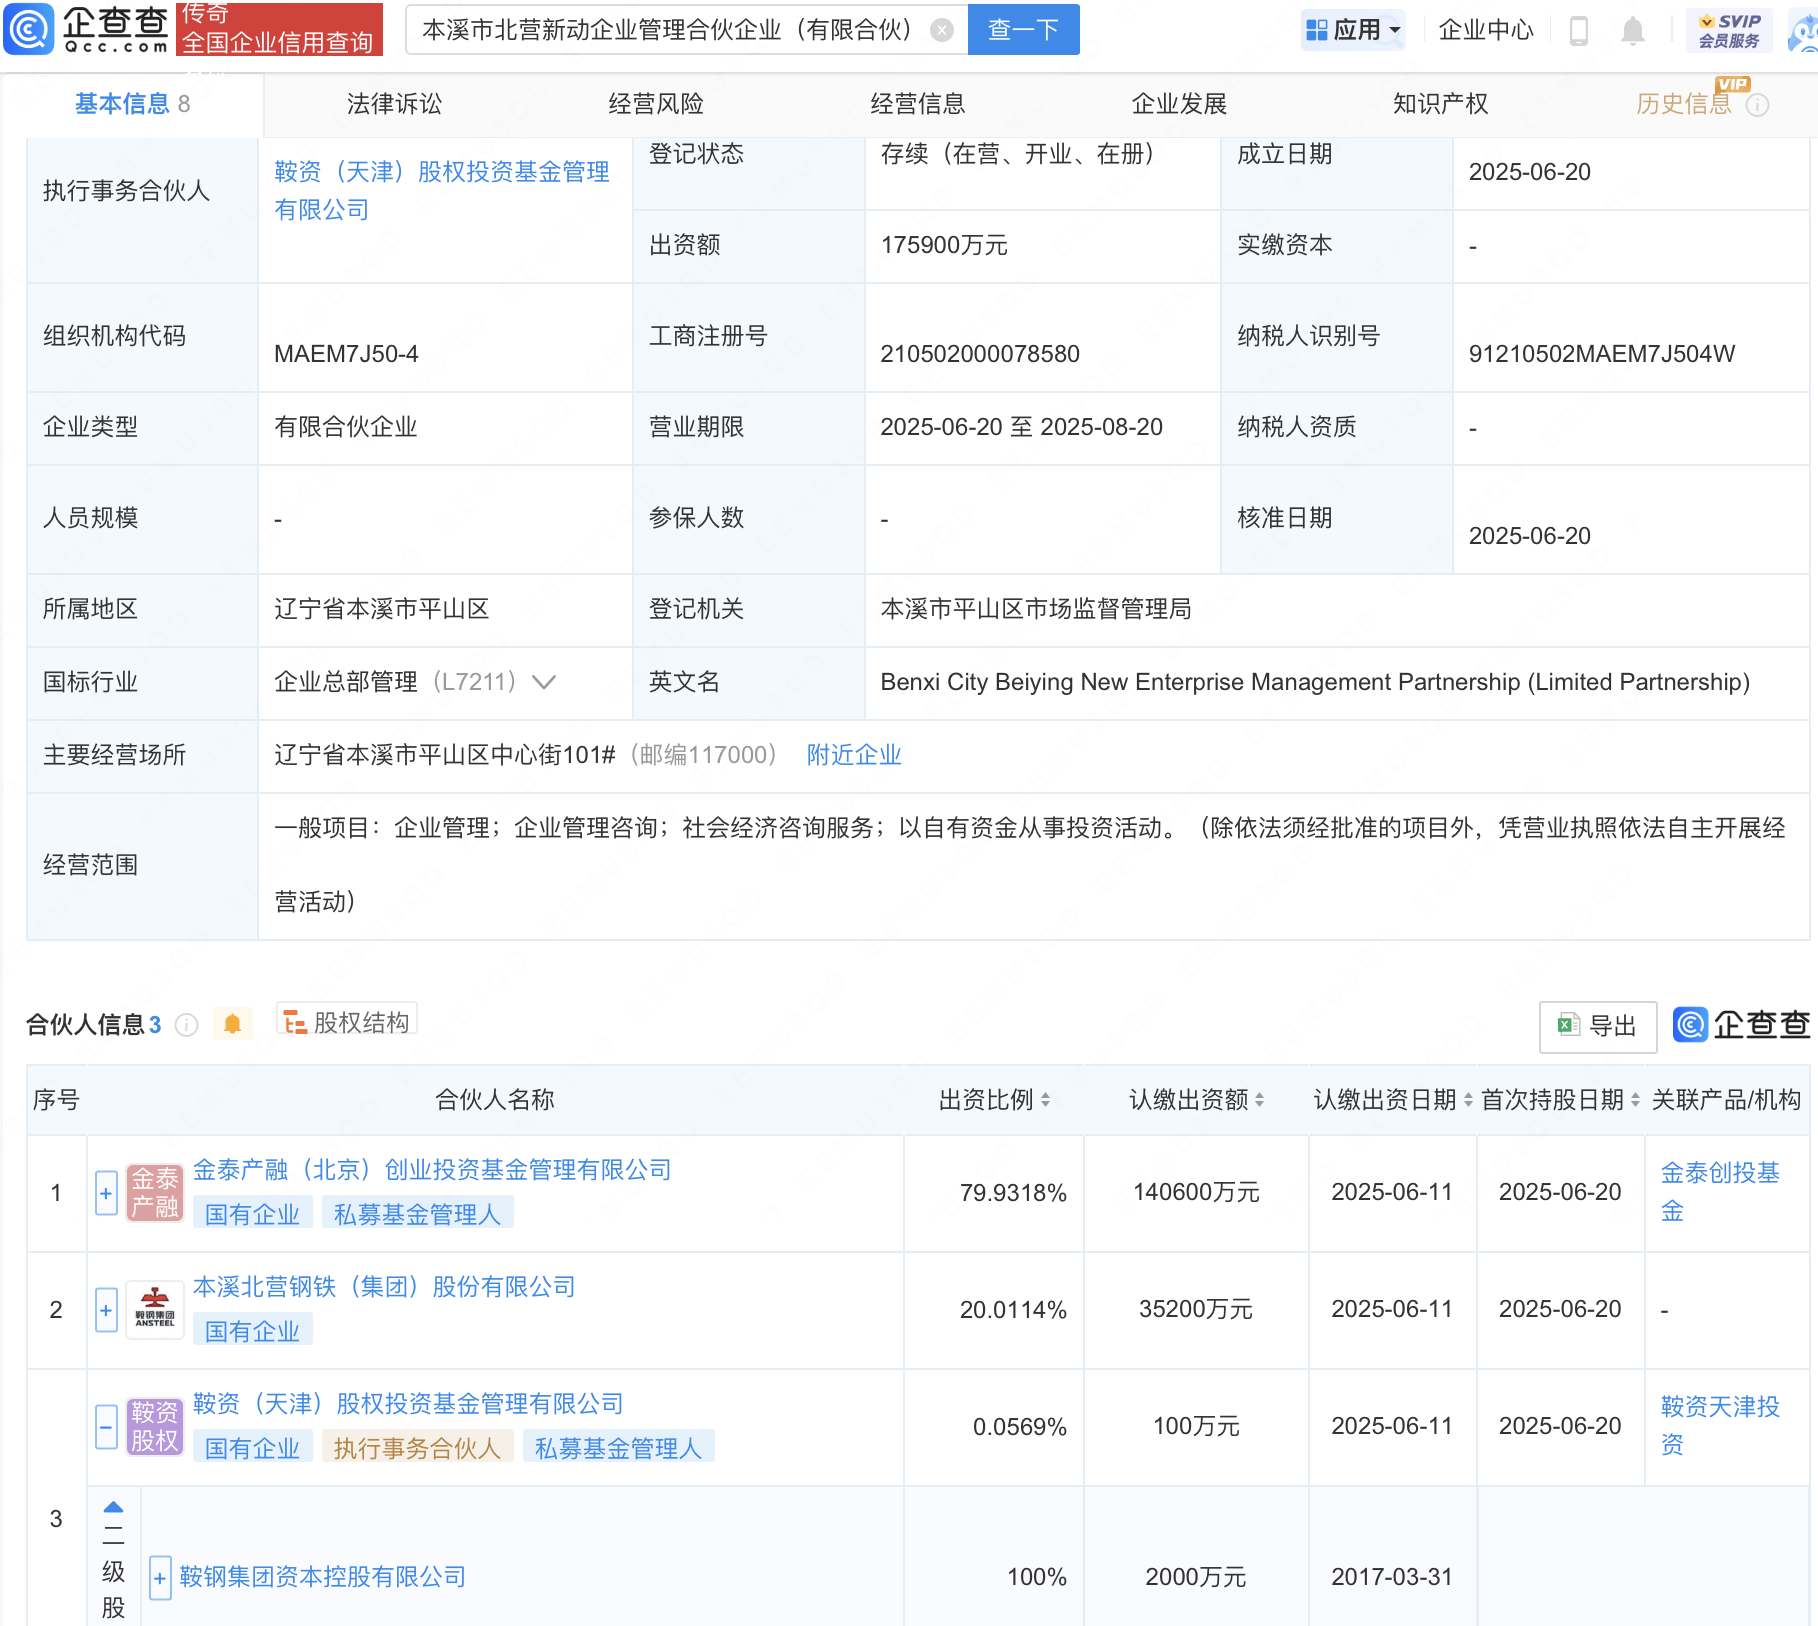
Task: Open executive partner 鞍资（天津）股权投资基金管理 link
Action: click(442, 191)
